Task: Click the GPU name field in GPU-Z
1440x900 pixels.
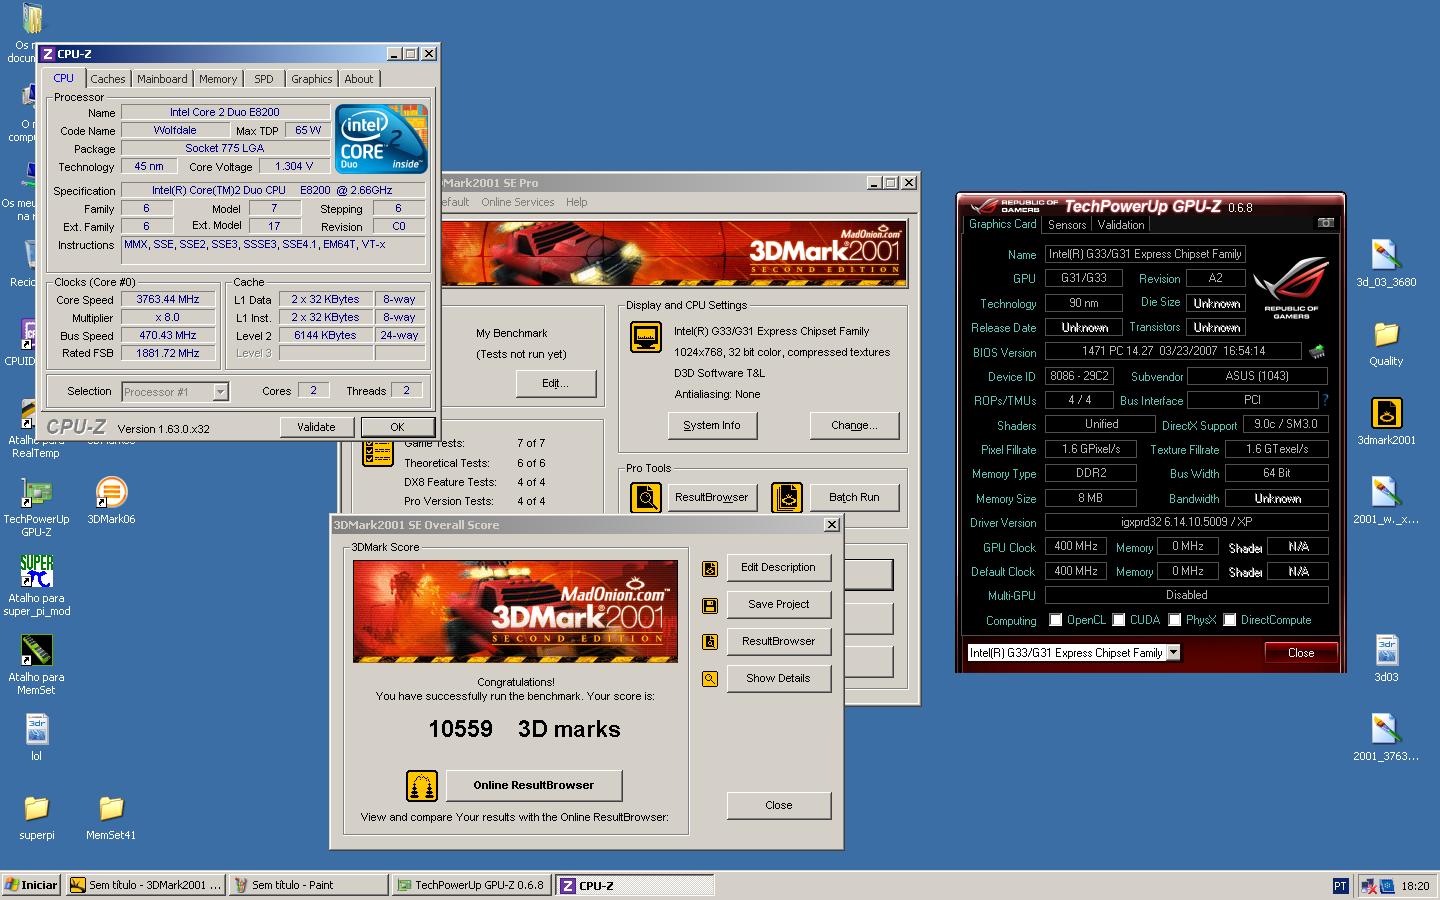Action: click(1144, 254)
